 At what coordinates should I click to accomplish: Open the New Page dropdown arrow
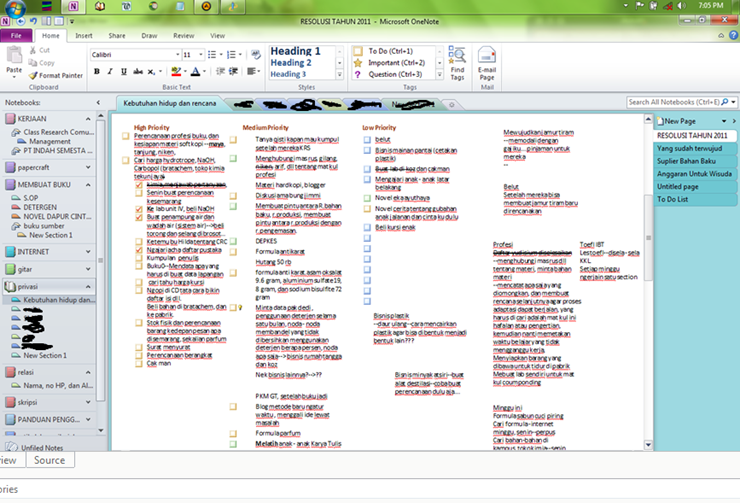point(724,121)
